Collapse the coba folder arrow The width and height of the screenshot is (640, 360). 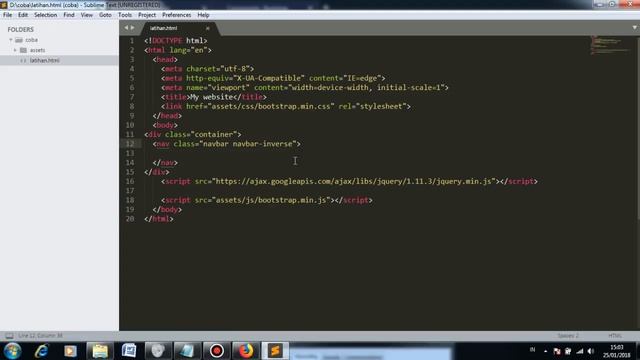pos(11,40)
